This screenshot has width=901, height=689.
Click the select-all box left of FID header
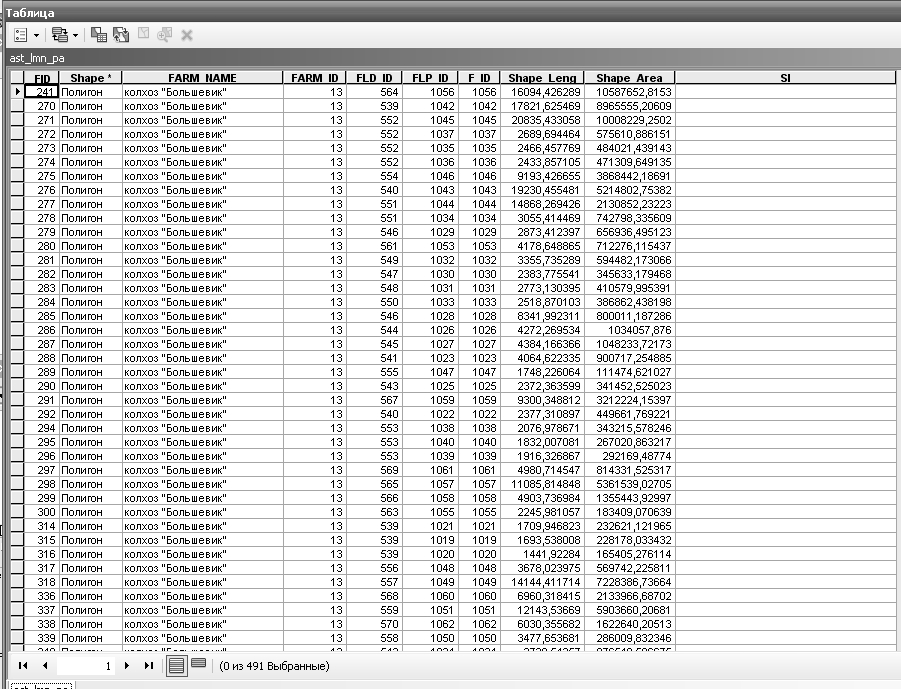(x=17, y=78)
